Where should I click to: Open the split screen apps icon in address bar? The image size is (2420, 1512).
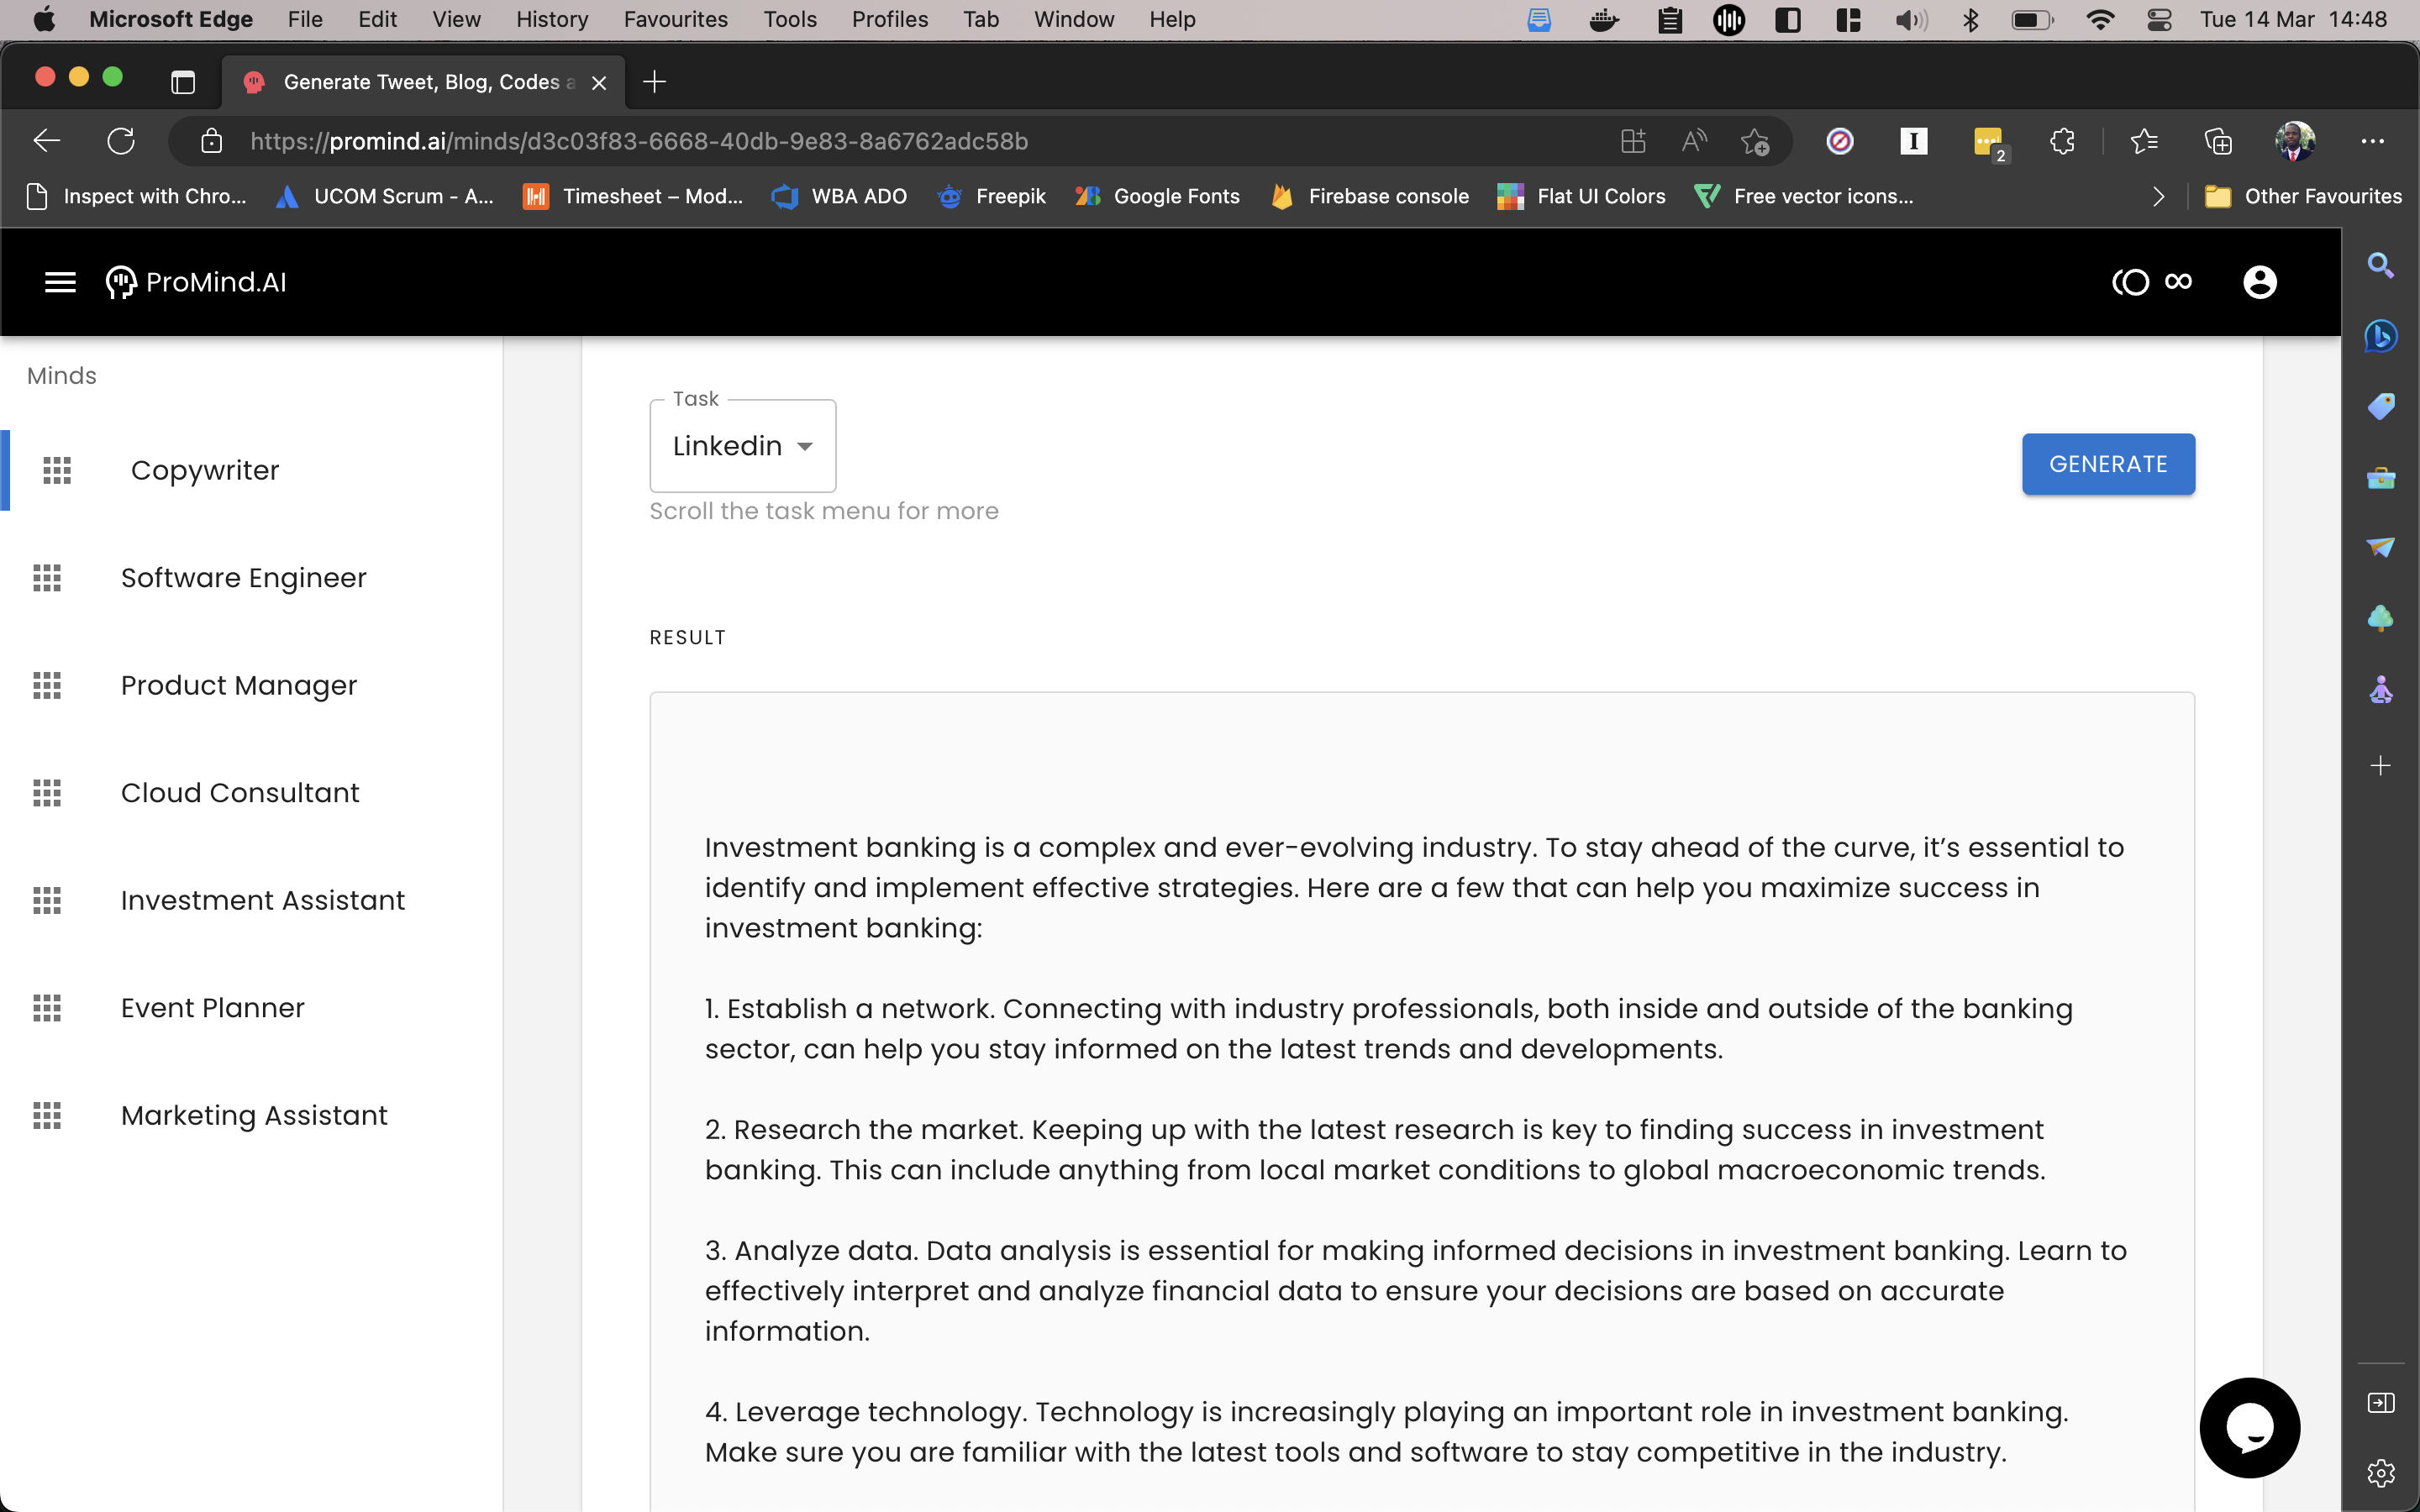pos(1632,141)
